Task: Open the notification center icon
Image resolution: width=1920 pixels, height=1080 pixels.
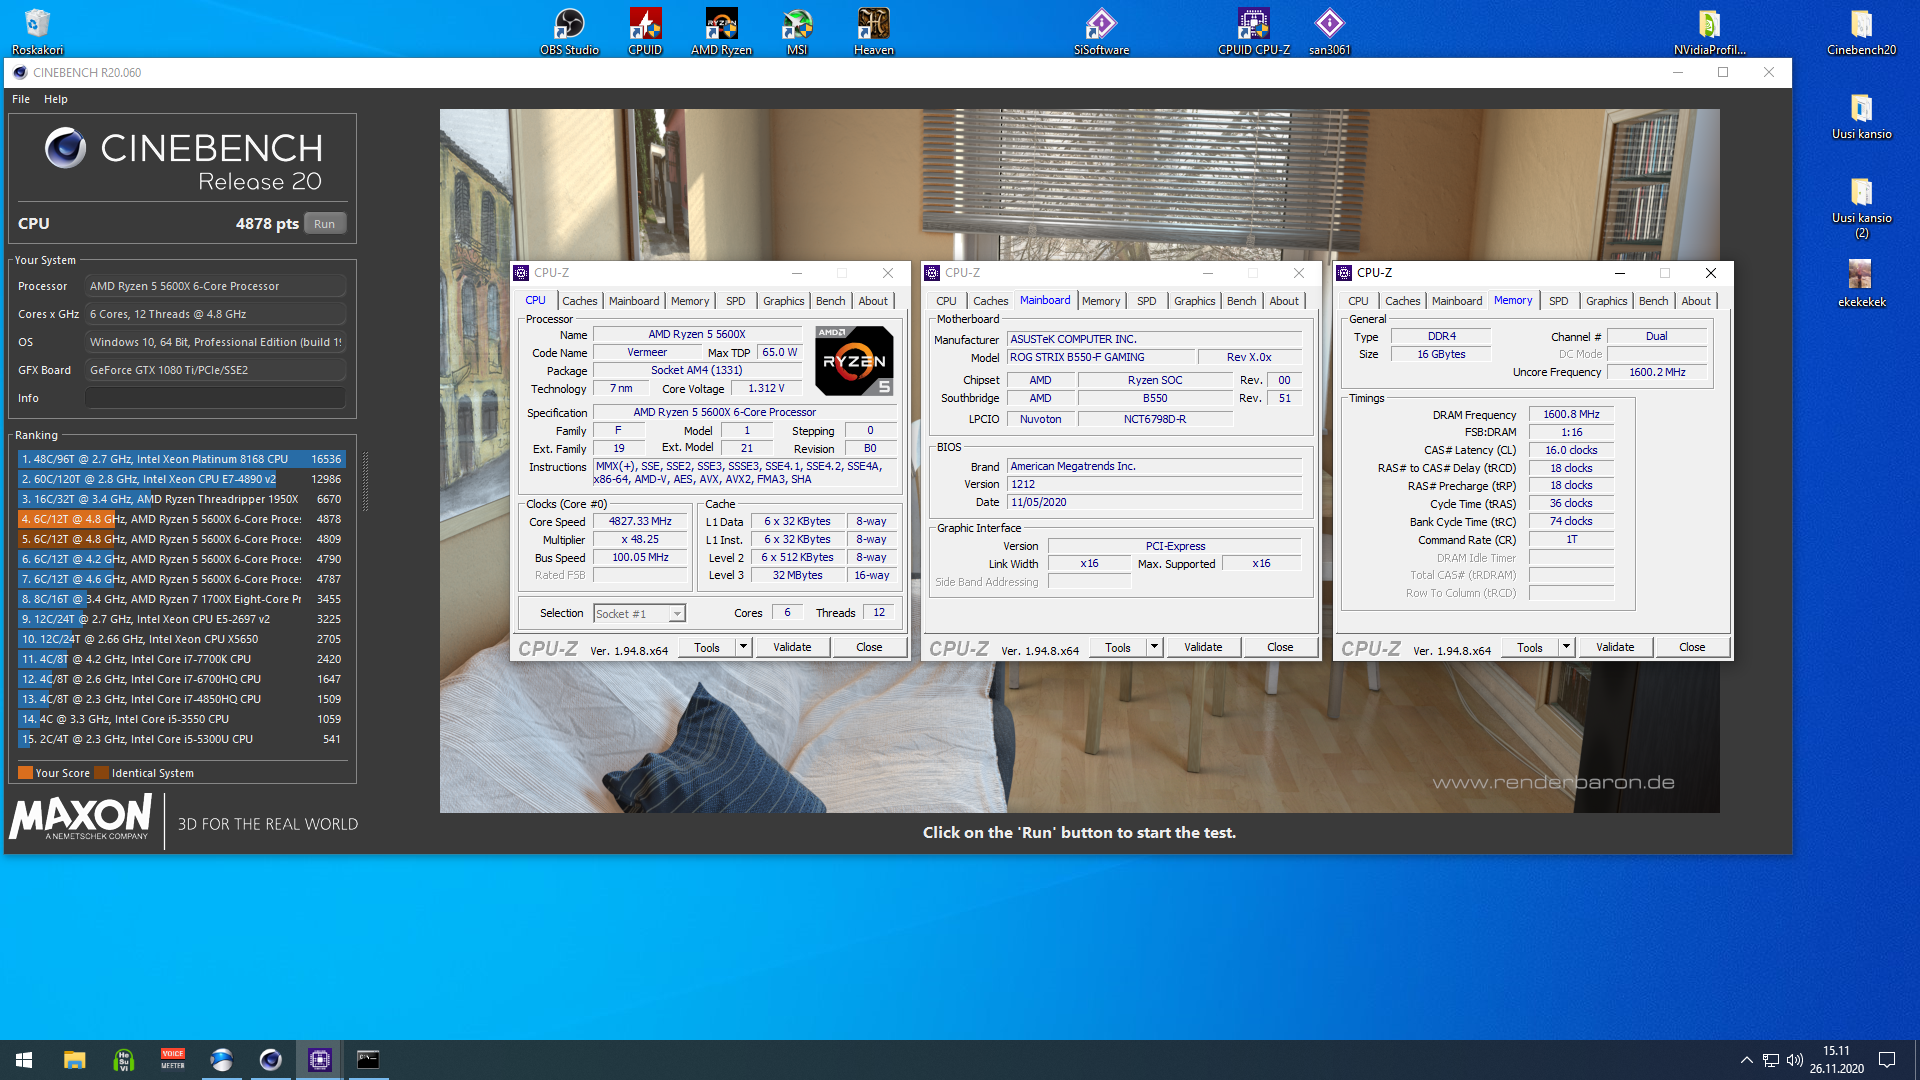Action: tap(1887, 1060)
